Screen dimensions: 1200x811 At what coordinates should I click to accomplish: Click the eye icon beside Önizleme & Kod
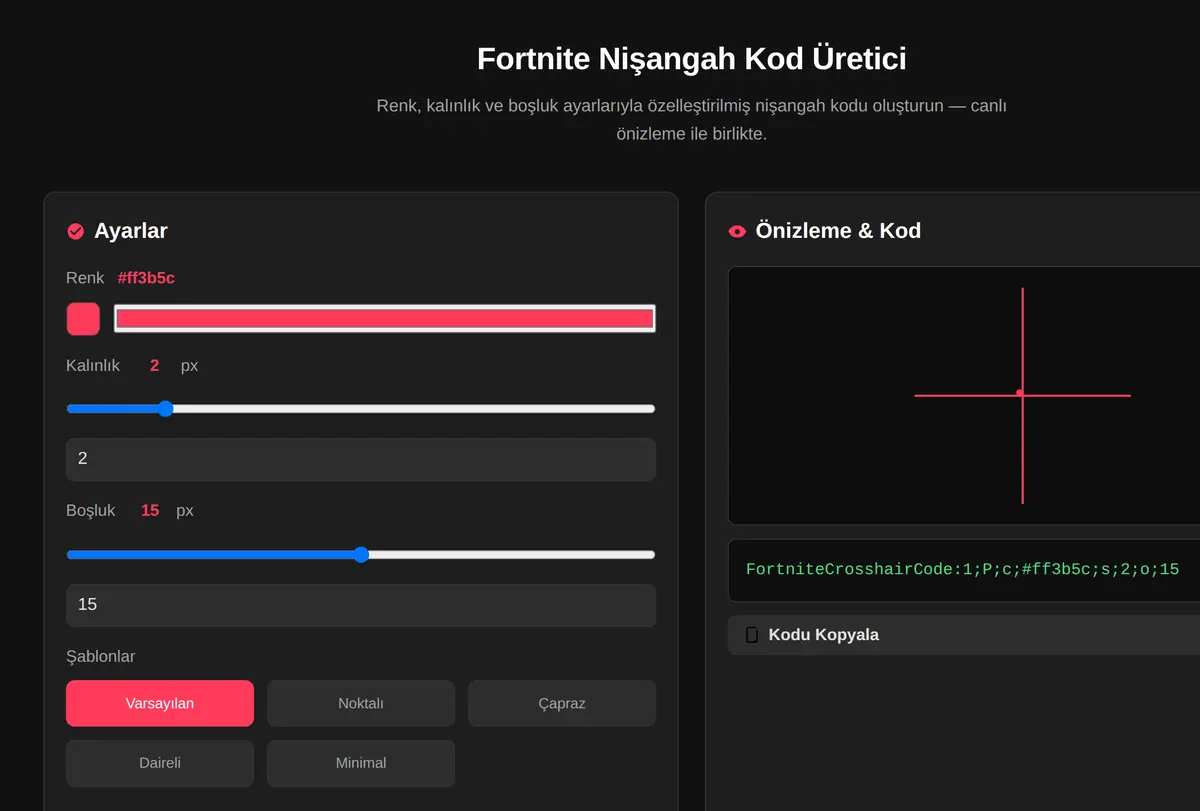[737, 231]
